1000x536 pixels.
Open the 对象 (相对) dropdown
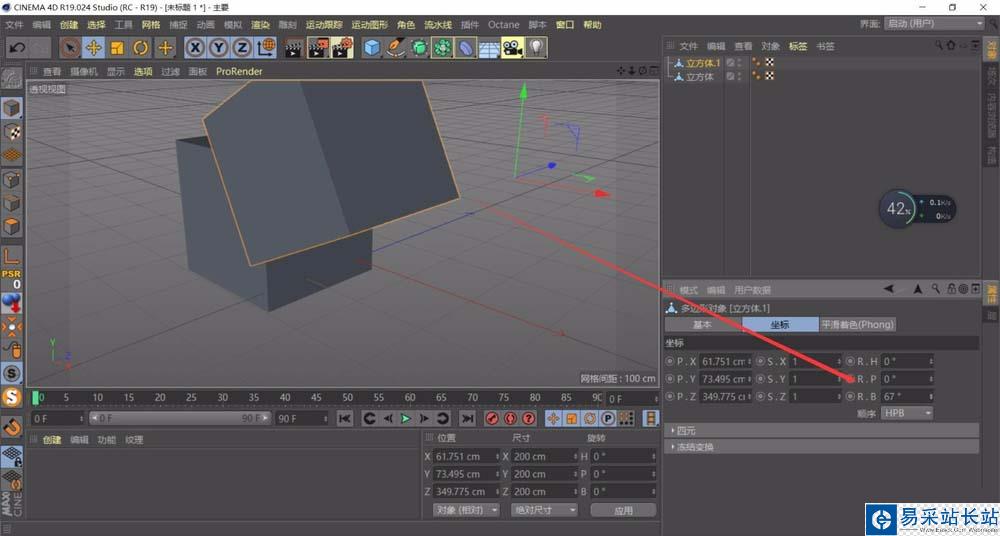click(467, 510)
